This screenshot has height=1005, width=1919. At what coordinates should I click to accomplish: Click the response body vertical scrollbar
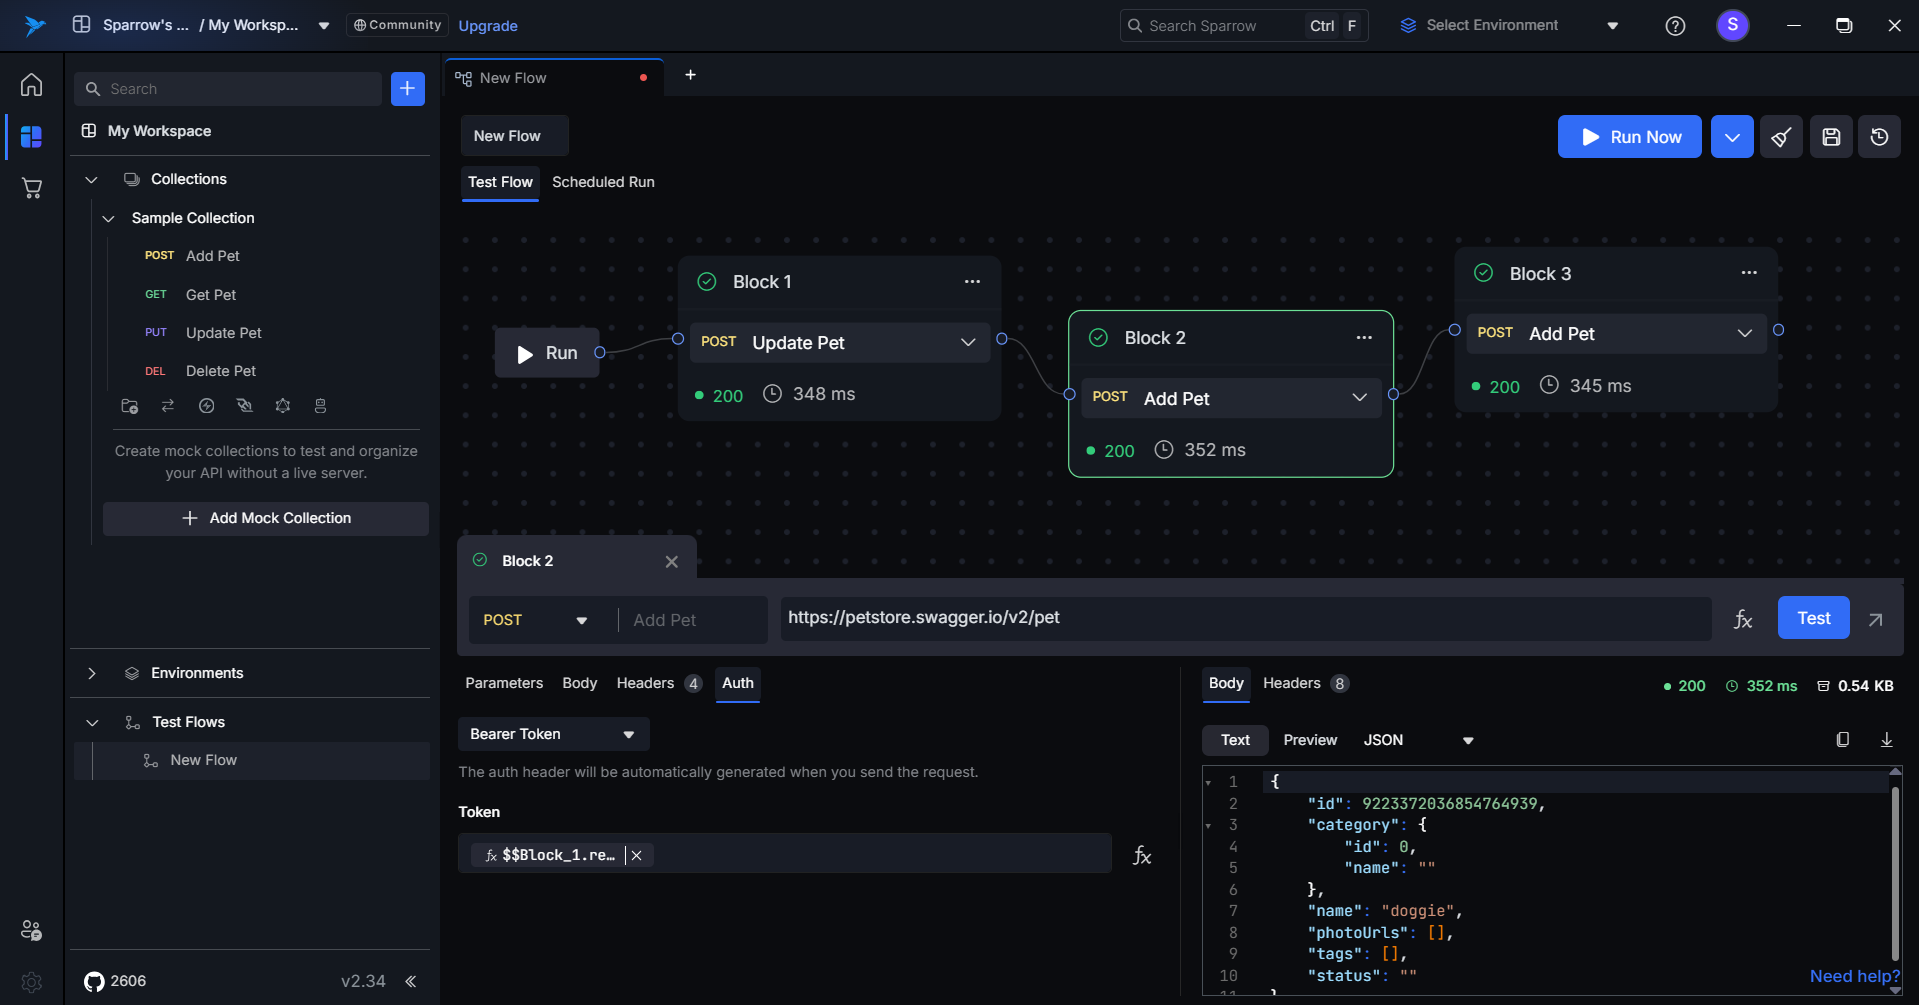pos(1894,870)
